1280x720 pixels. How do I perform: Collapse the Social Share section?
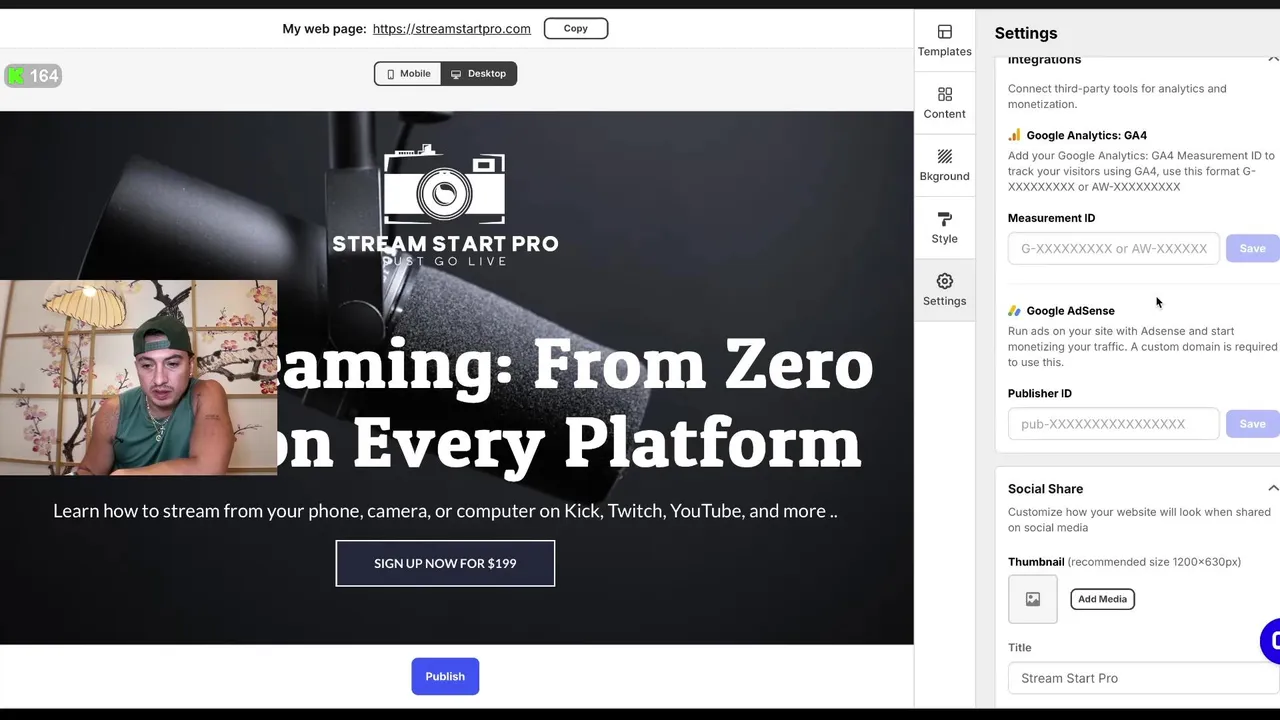[x=1273, y=489]
